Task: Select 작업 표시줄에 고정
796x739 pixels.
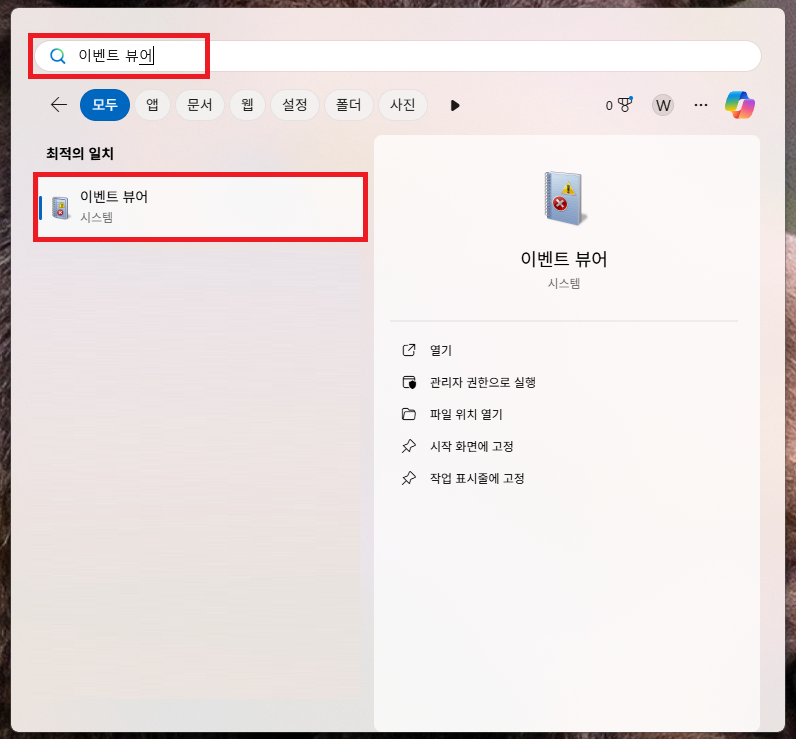Action: (477, 478)
